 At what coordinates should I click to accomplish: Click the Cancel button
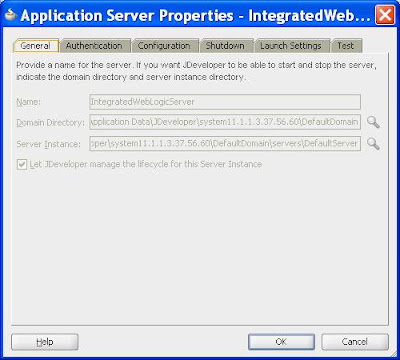pyautogui.click(x=355, y=342)
